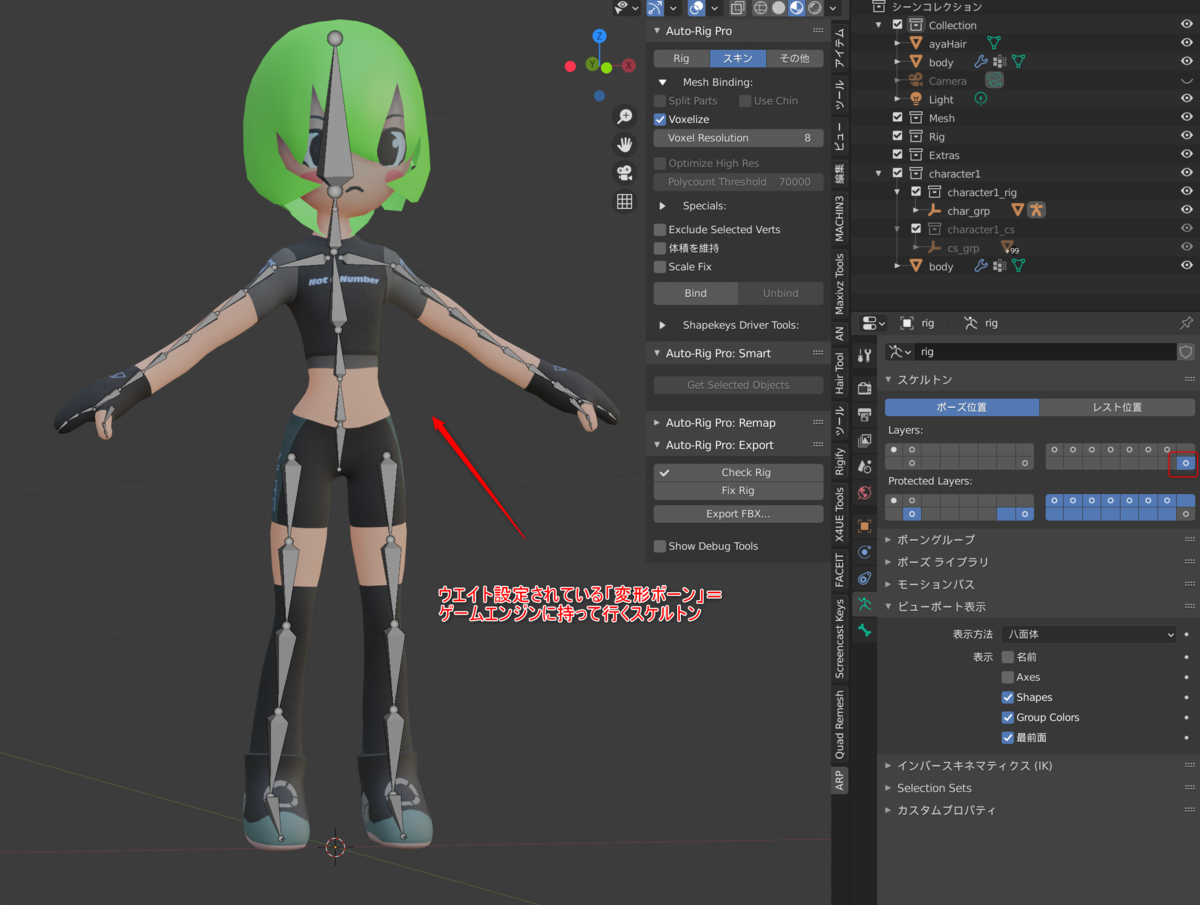Open the Output properties printer icon tab
This screenshot has width=1200, height=905.
pyautogui.click(x=864, y=414)
